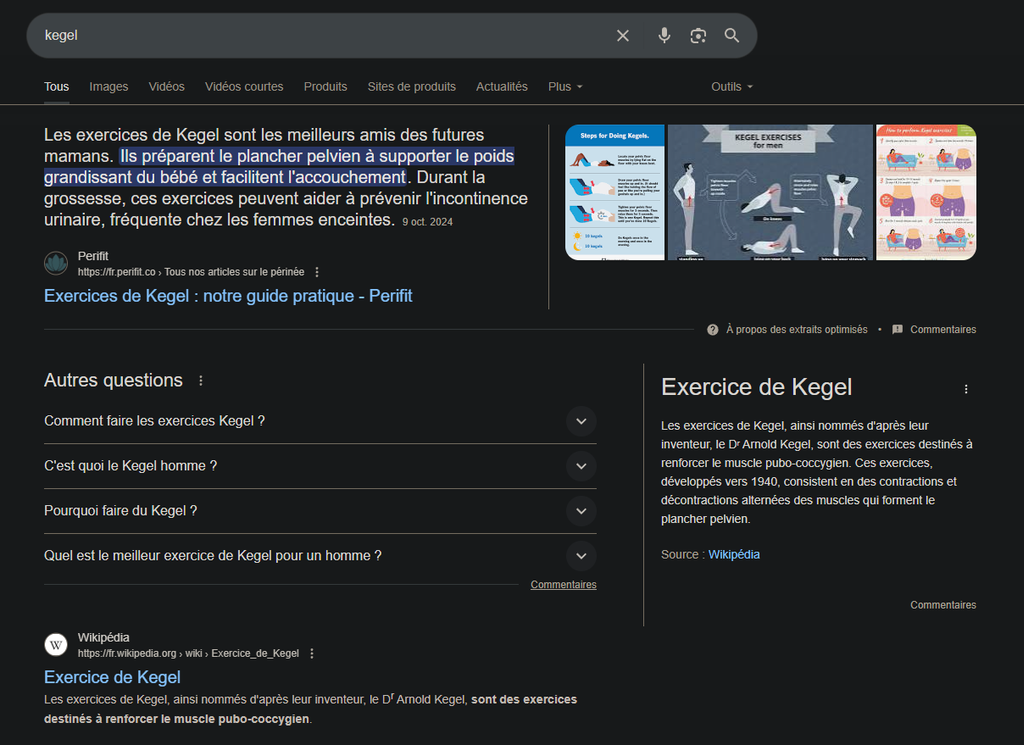Open the three-dot menu next to Wikipédia URL
Image resolution: width=1024 pixels, height=745 pixels.
[x=312, y=653]
